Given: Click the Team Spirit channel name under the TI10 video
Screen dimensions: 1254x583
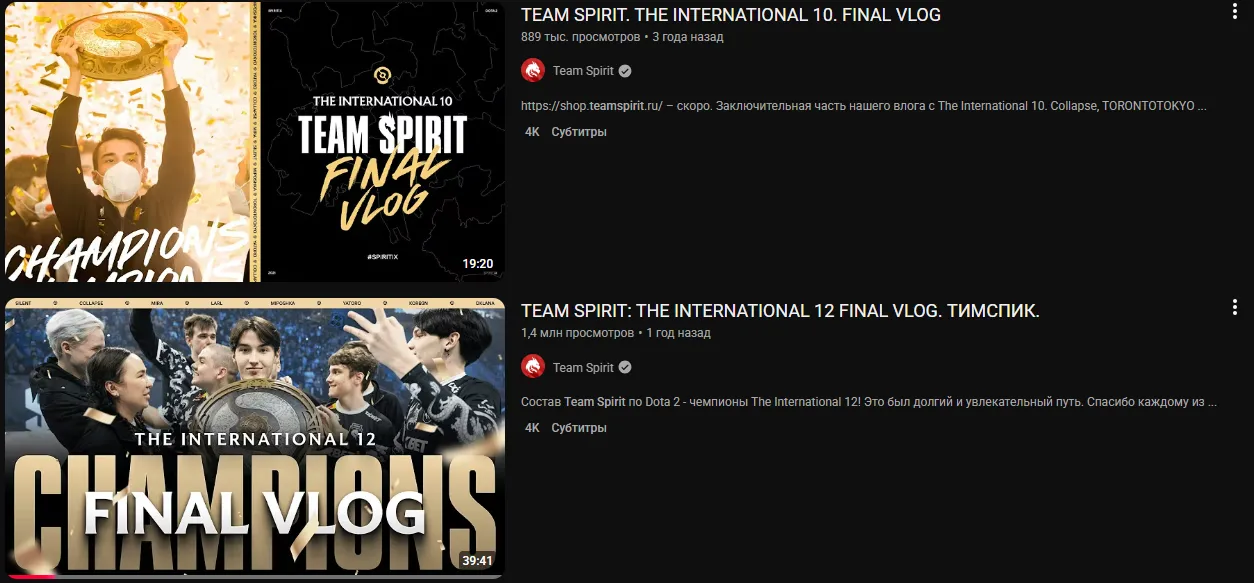Looking at the screenshot, I should [583, 71].
